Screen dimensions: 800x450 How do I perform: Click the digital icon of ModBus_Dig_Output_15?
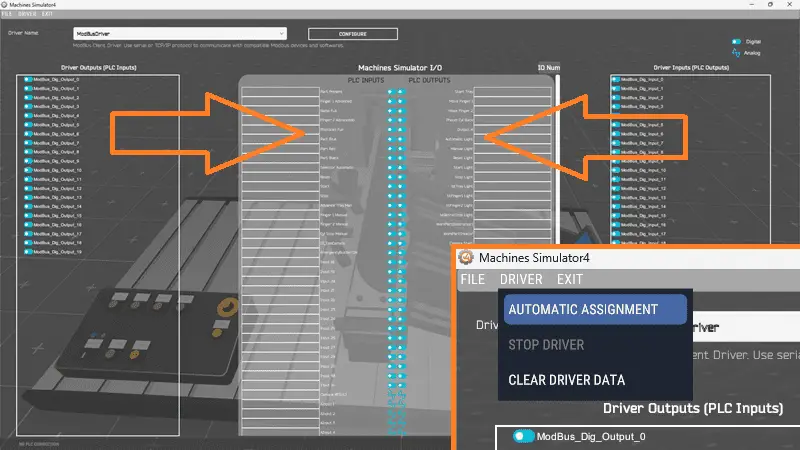coord(28,215)
